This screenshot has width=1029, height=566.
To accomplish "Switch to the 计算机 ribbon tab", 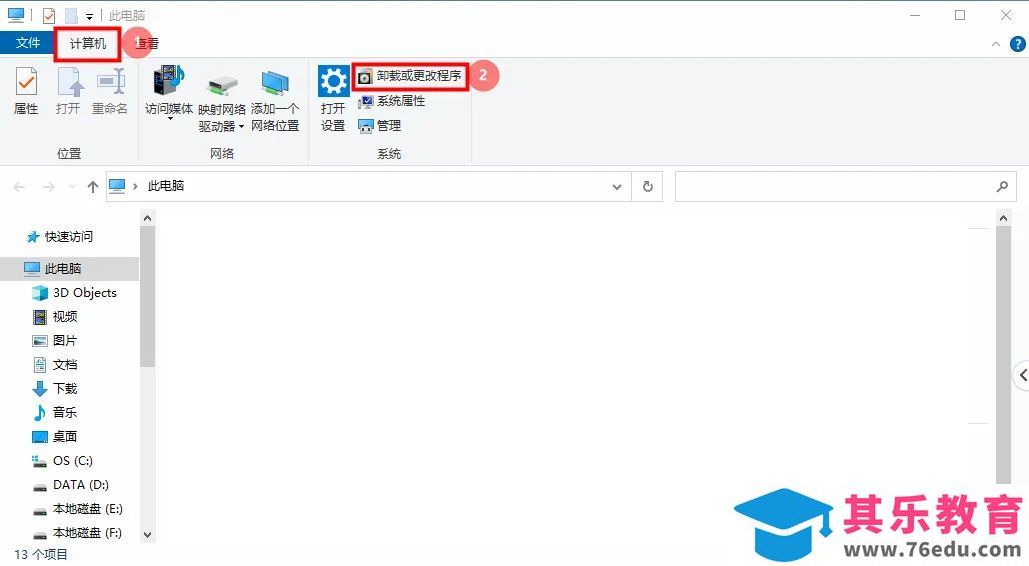I will pos(87,43).
